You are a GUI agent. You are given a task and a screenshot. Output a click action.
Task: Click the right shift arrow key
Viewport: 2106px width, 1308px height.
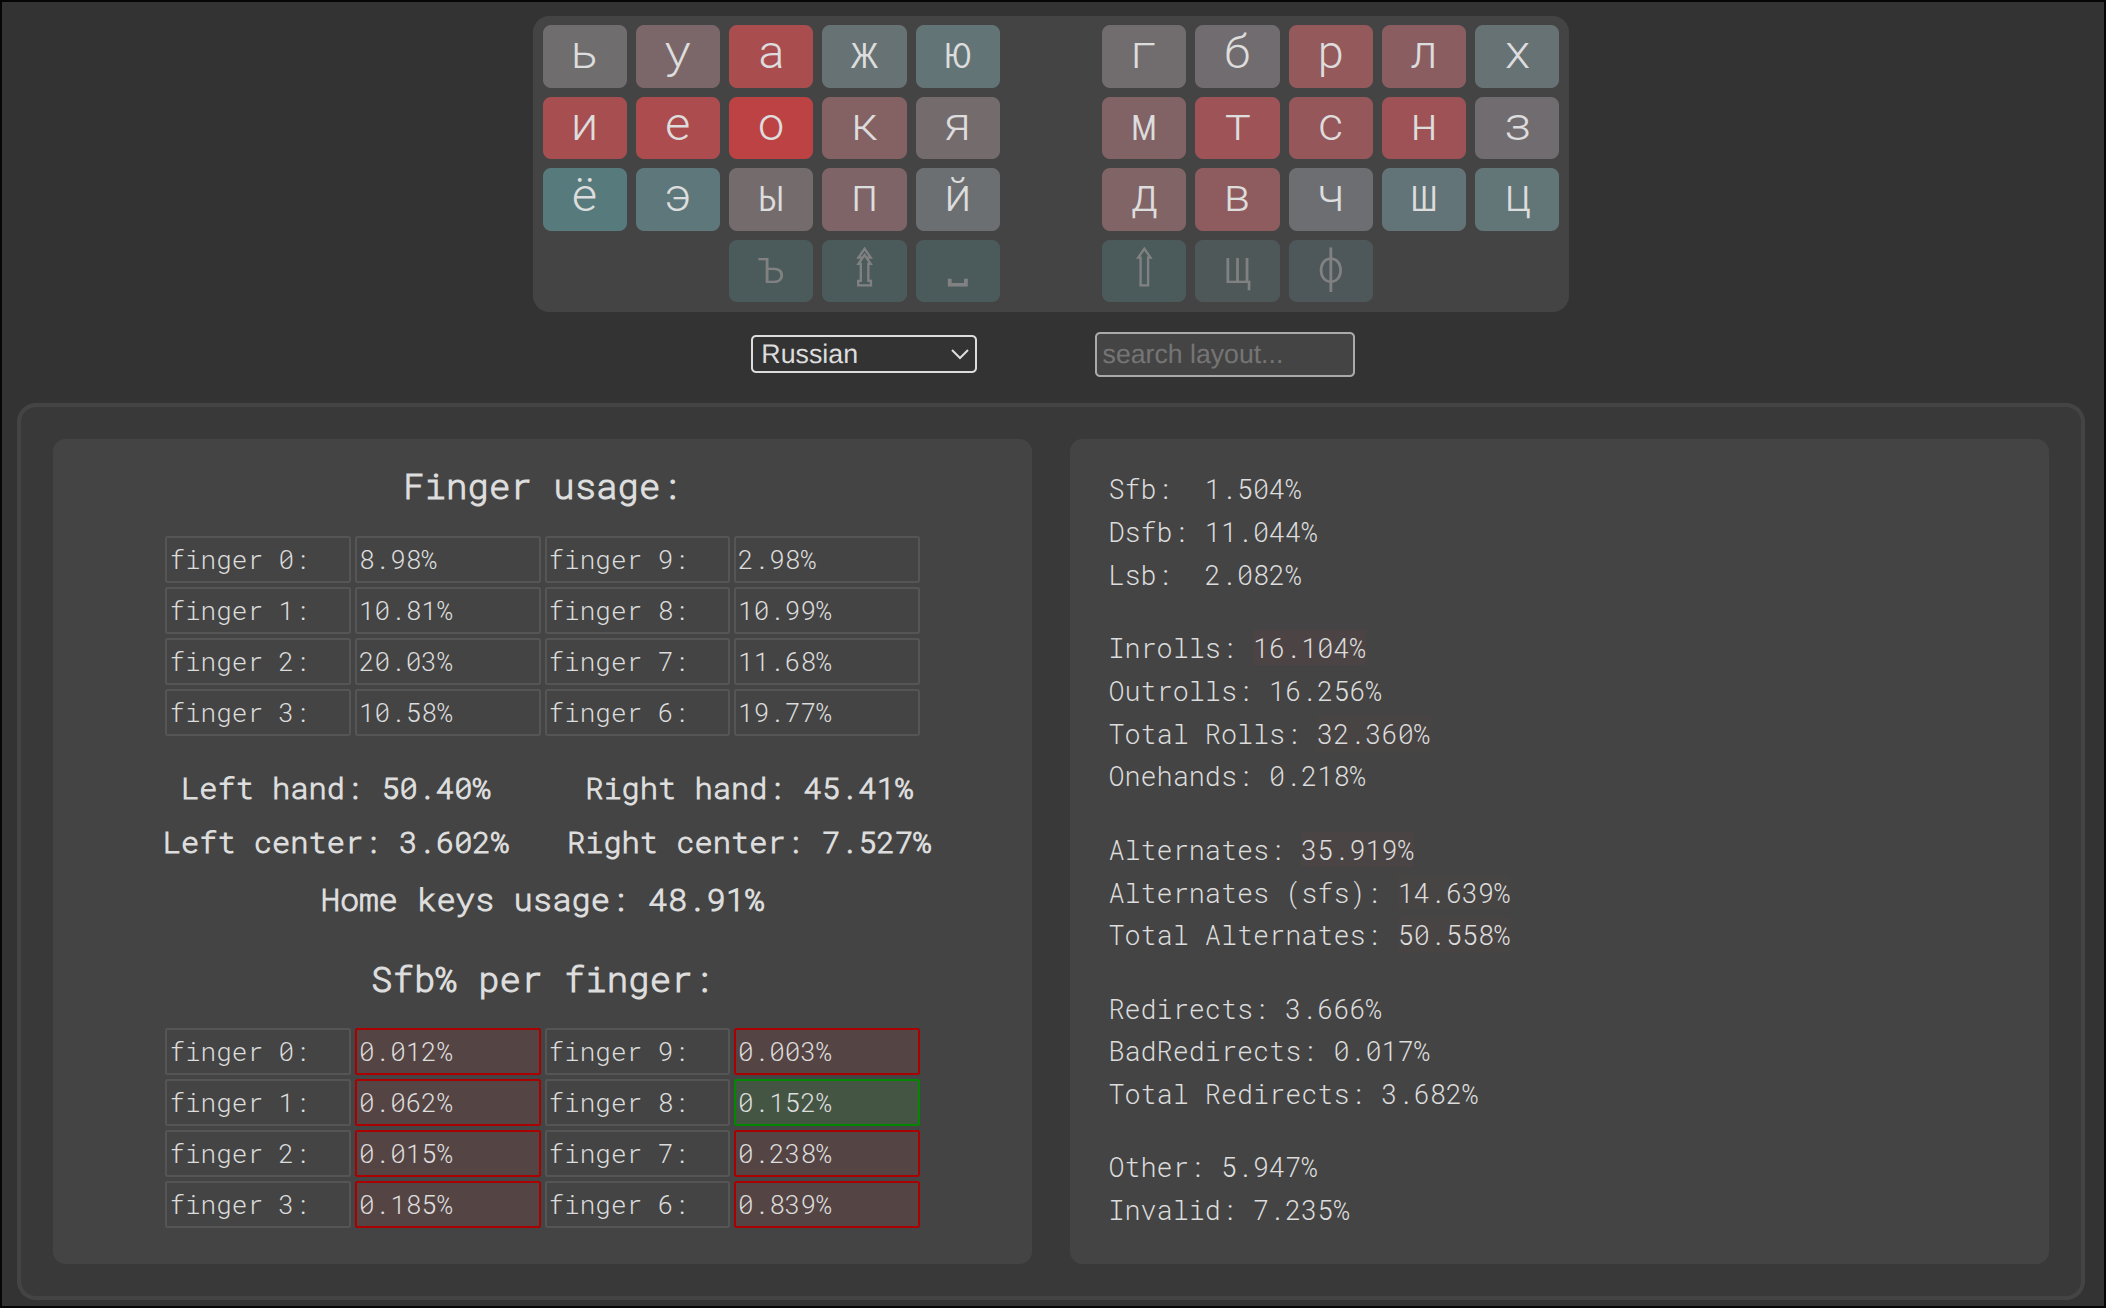[1143, 270]
